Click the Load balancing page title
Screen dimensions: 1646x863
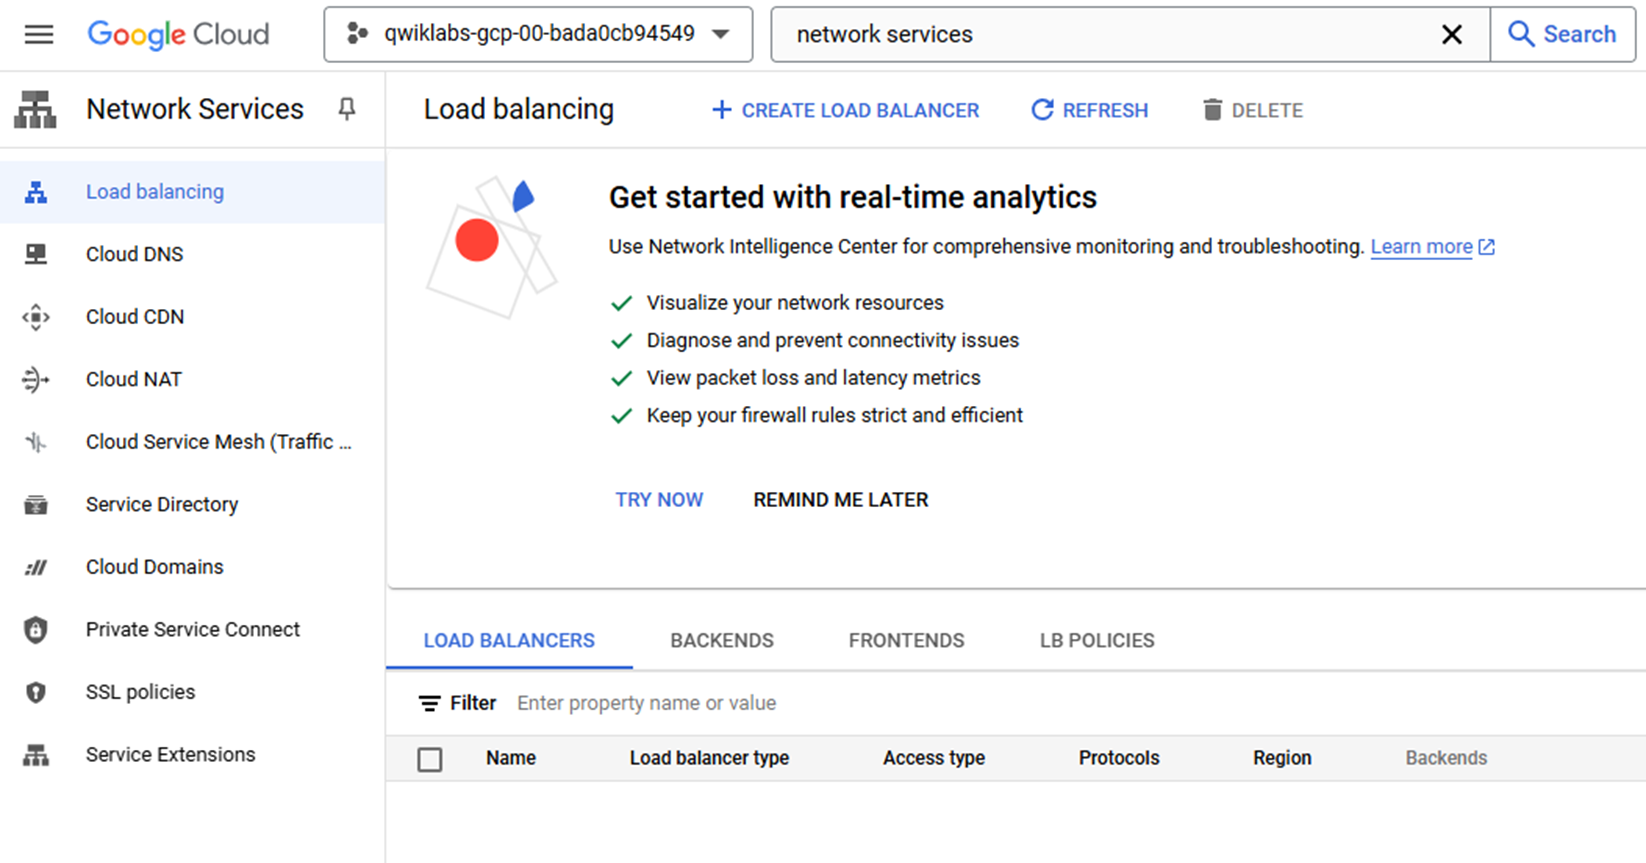(x=518, y=109)
